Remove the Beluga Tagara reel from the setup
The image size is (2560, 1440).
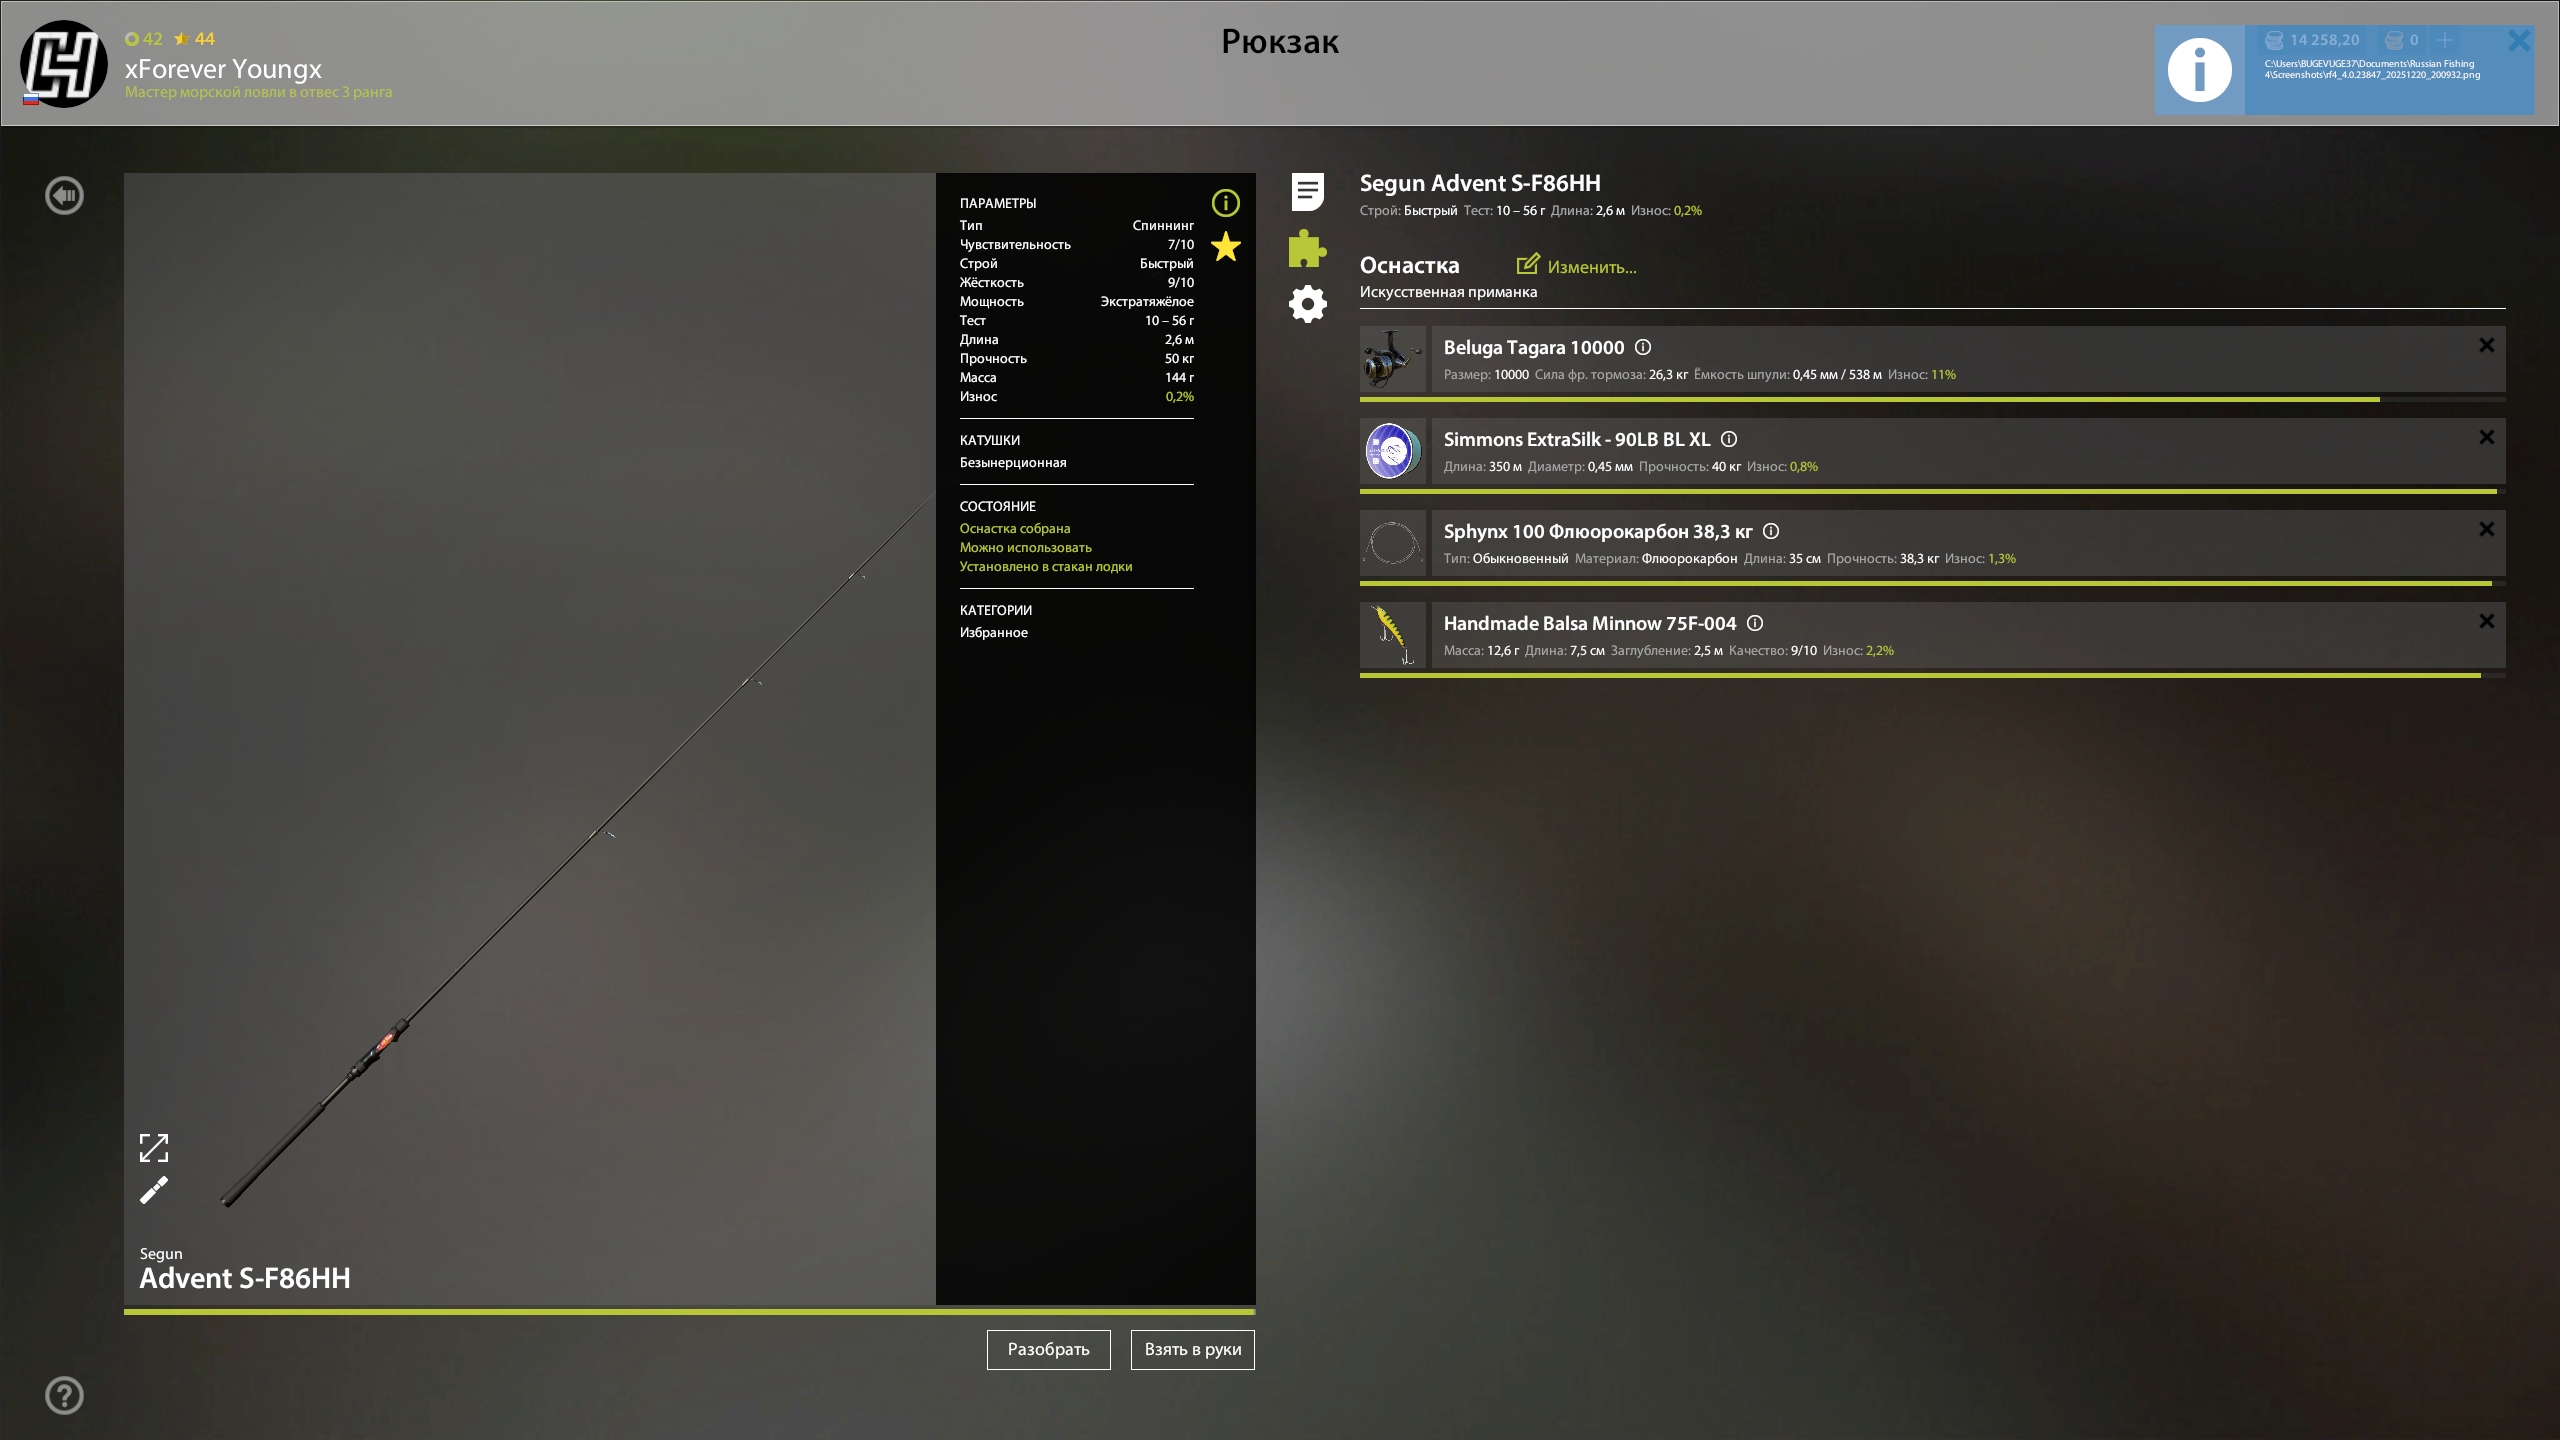click(x=2486, y=345)
